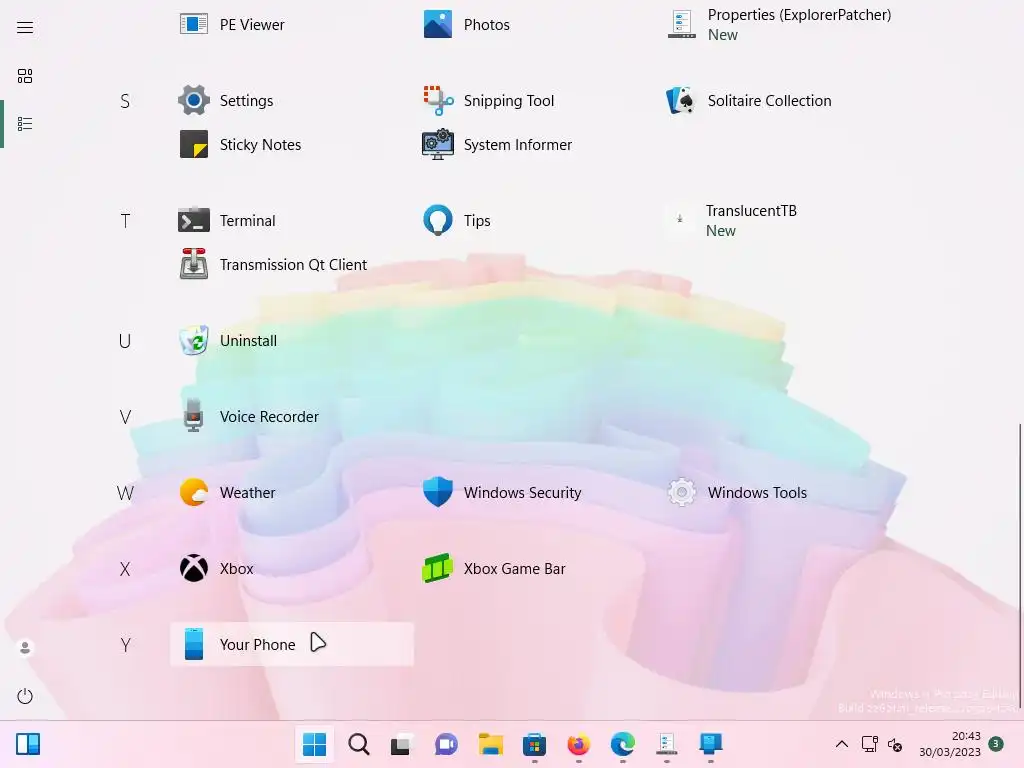Image resolution: width=1024 pixels, height=768 pixels.
Task: Switch to Microsoft Edge on taskbar
Action: pyautogui.click(x=622, y=744)
